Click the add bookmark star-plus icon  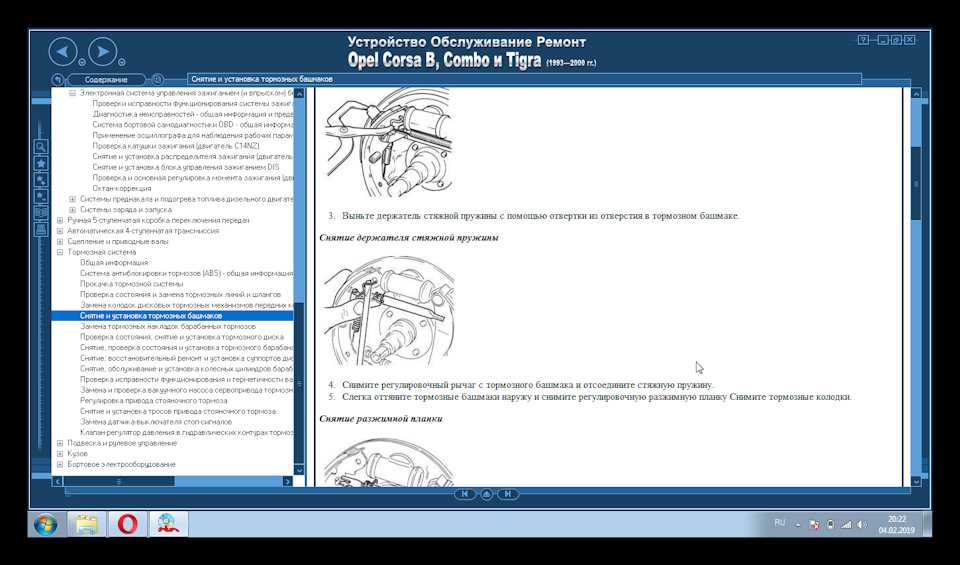(40, 180)
